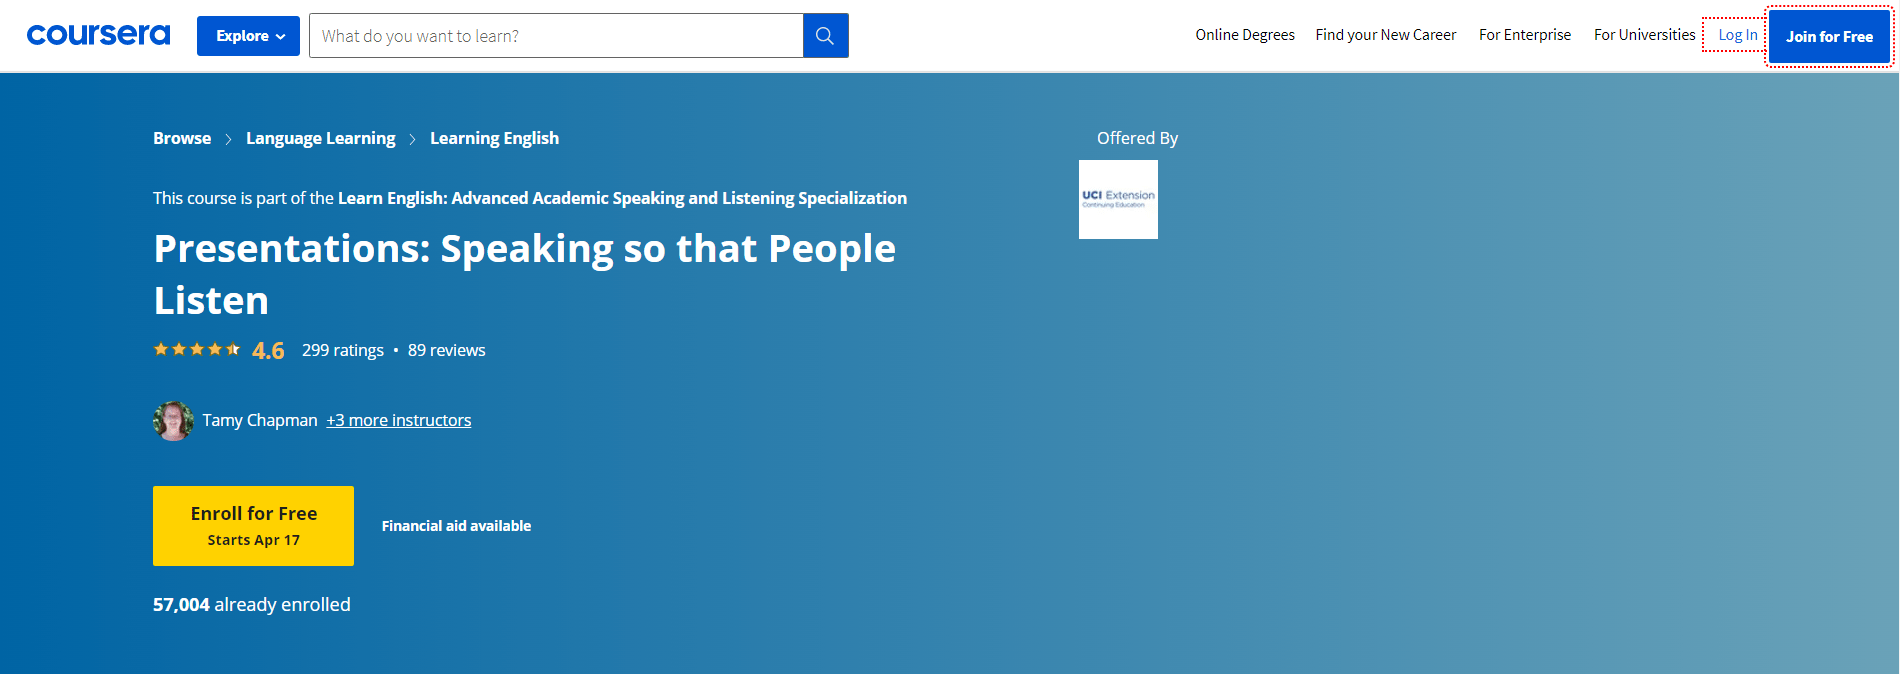The width and height of the screenshot is (1900, 674).
Task: Expand the Explore dropdown menu
Action: [x=248, y=36]
